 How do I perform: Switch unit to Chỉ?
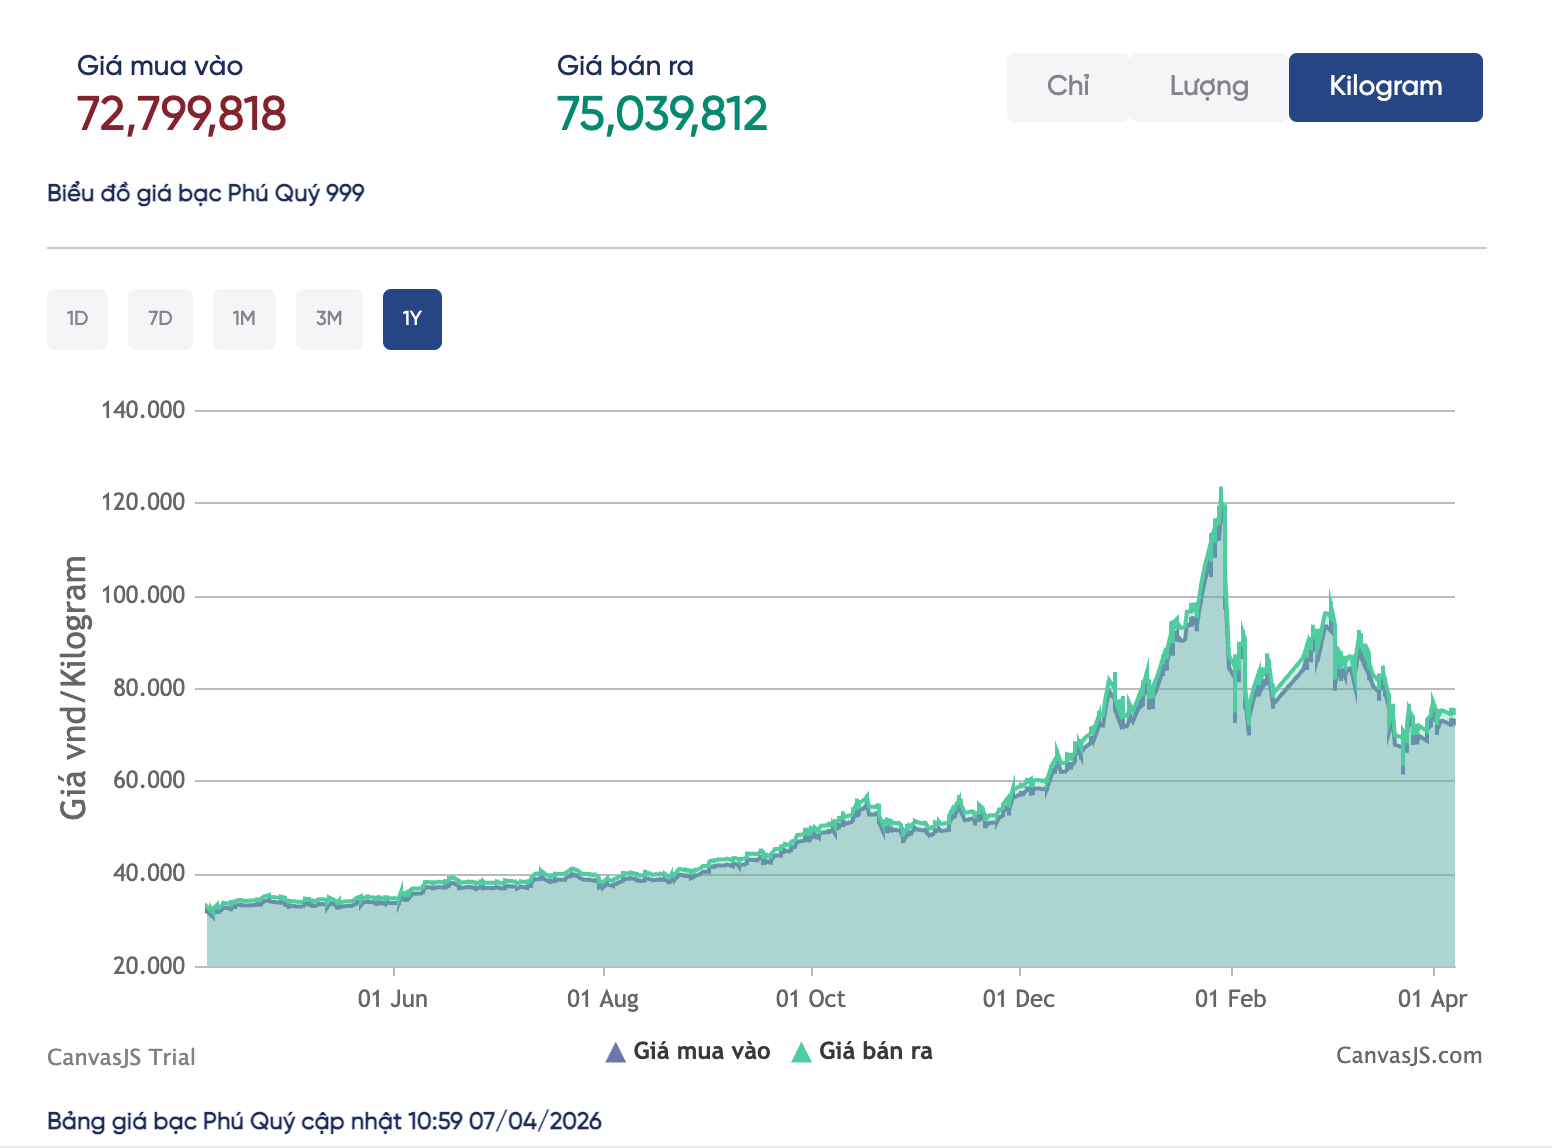pyautogui.click(x=1067, y=87)
